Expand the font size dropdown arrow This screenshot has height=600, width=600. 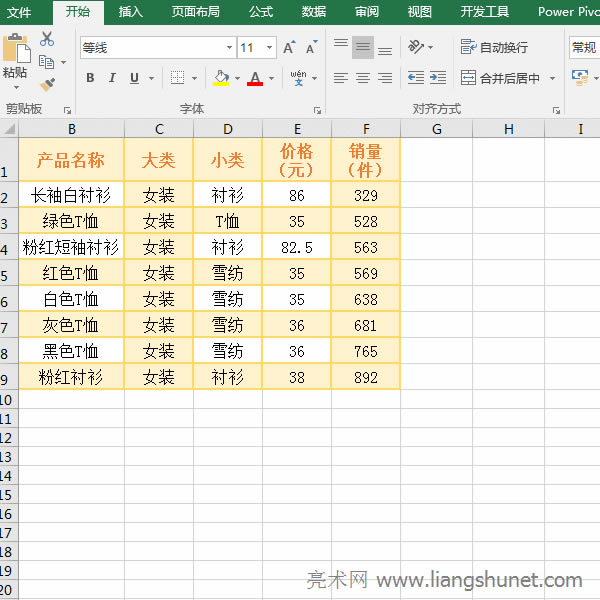[270, 48]
